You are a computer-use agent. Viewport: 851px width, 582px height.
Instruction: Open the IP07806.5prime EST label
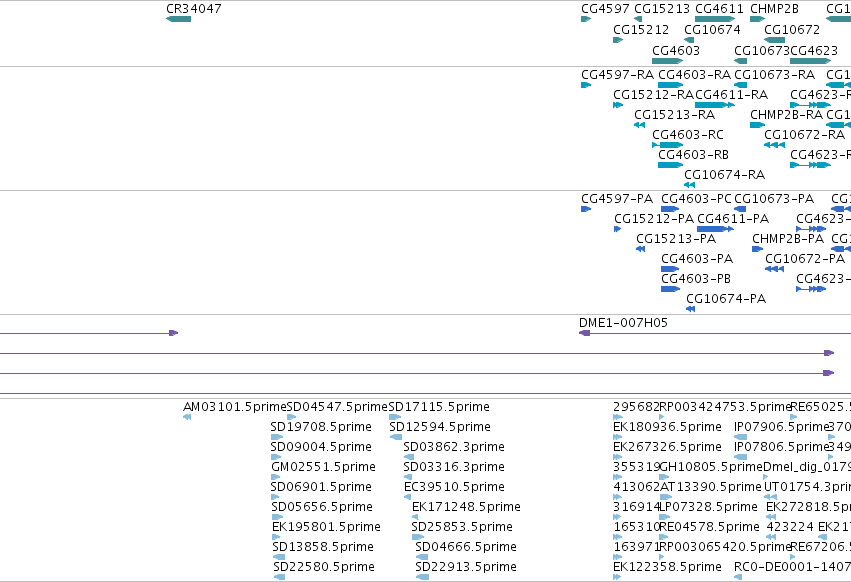pos(782,447)
